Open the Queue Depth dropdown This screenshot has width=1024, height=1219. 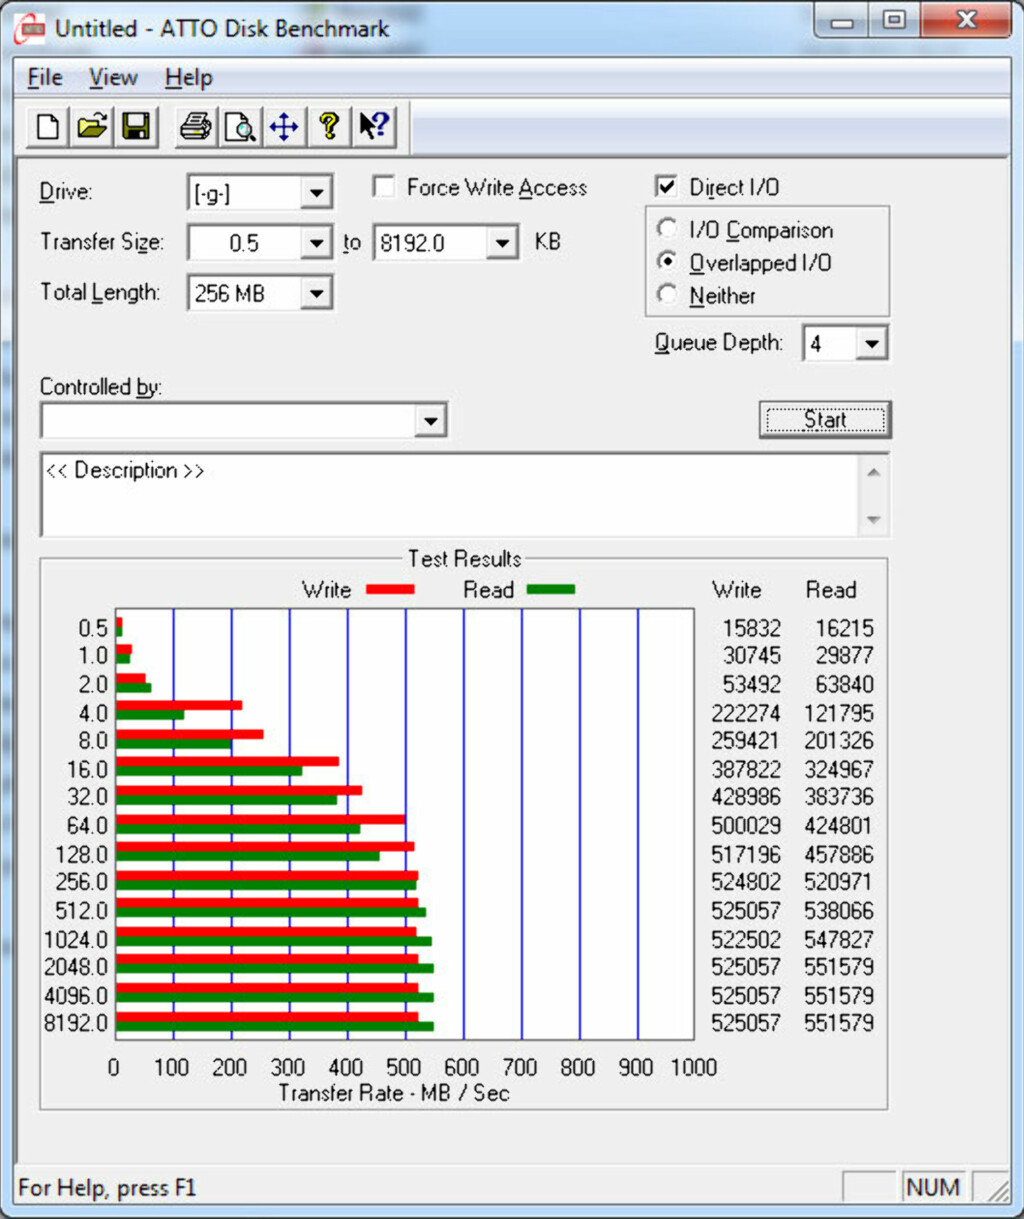pos(872,344)
